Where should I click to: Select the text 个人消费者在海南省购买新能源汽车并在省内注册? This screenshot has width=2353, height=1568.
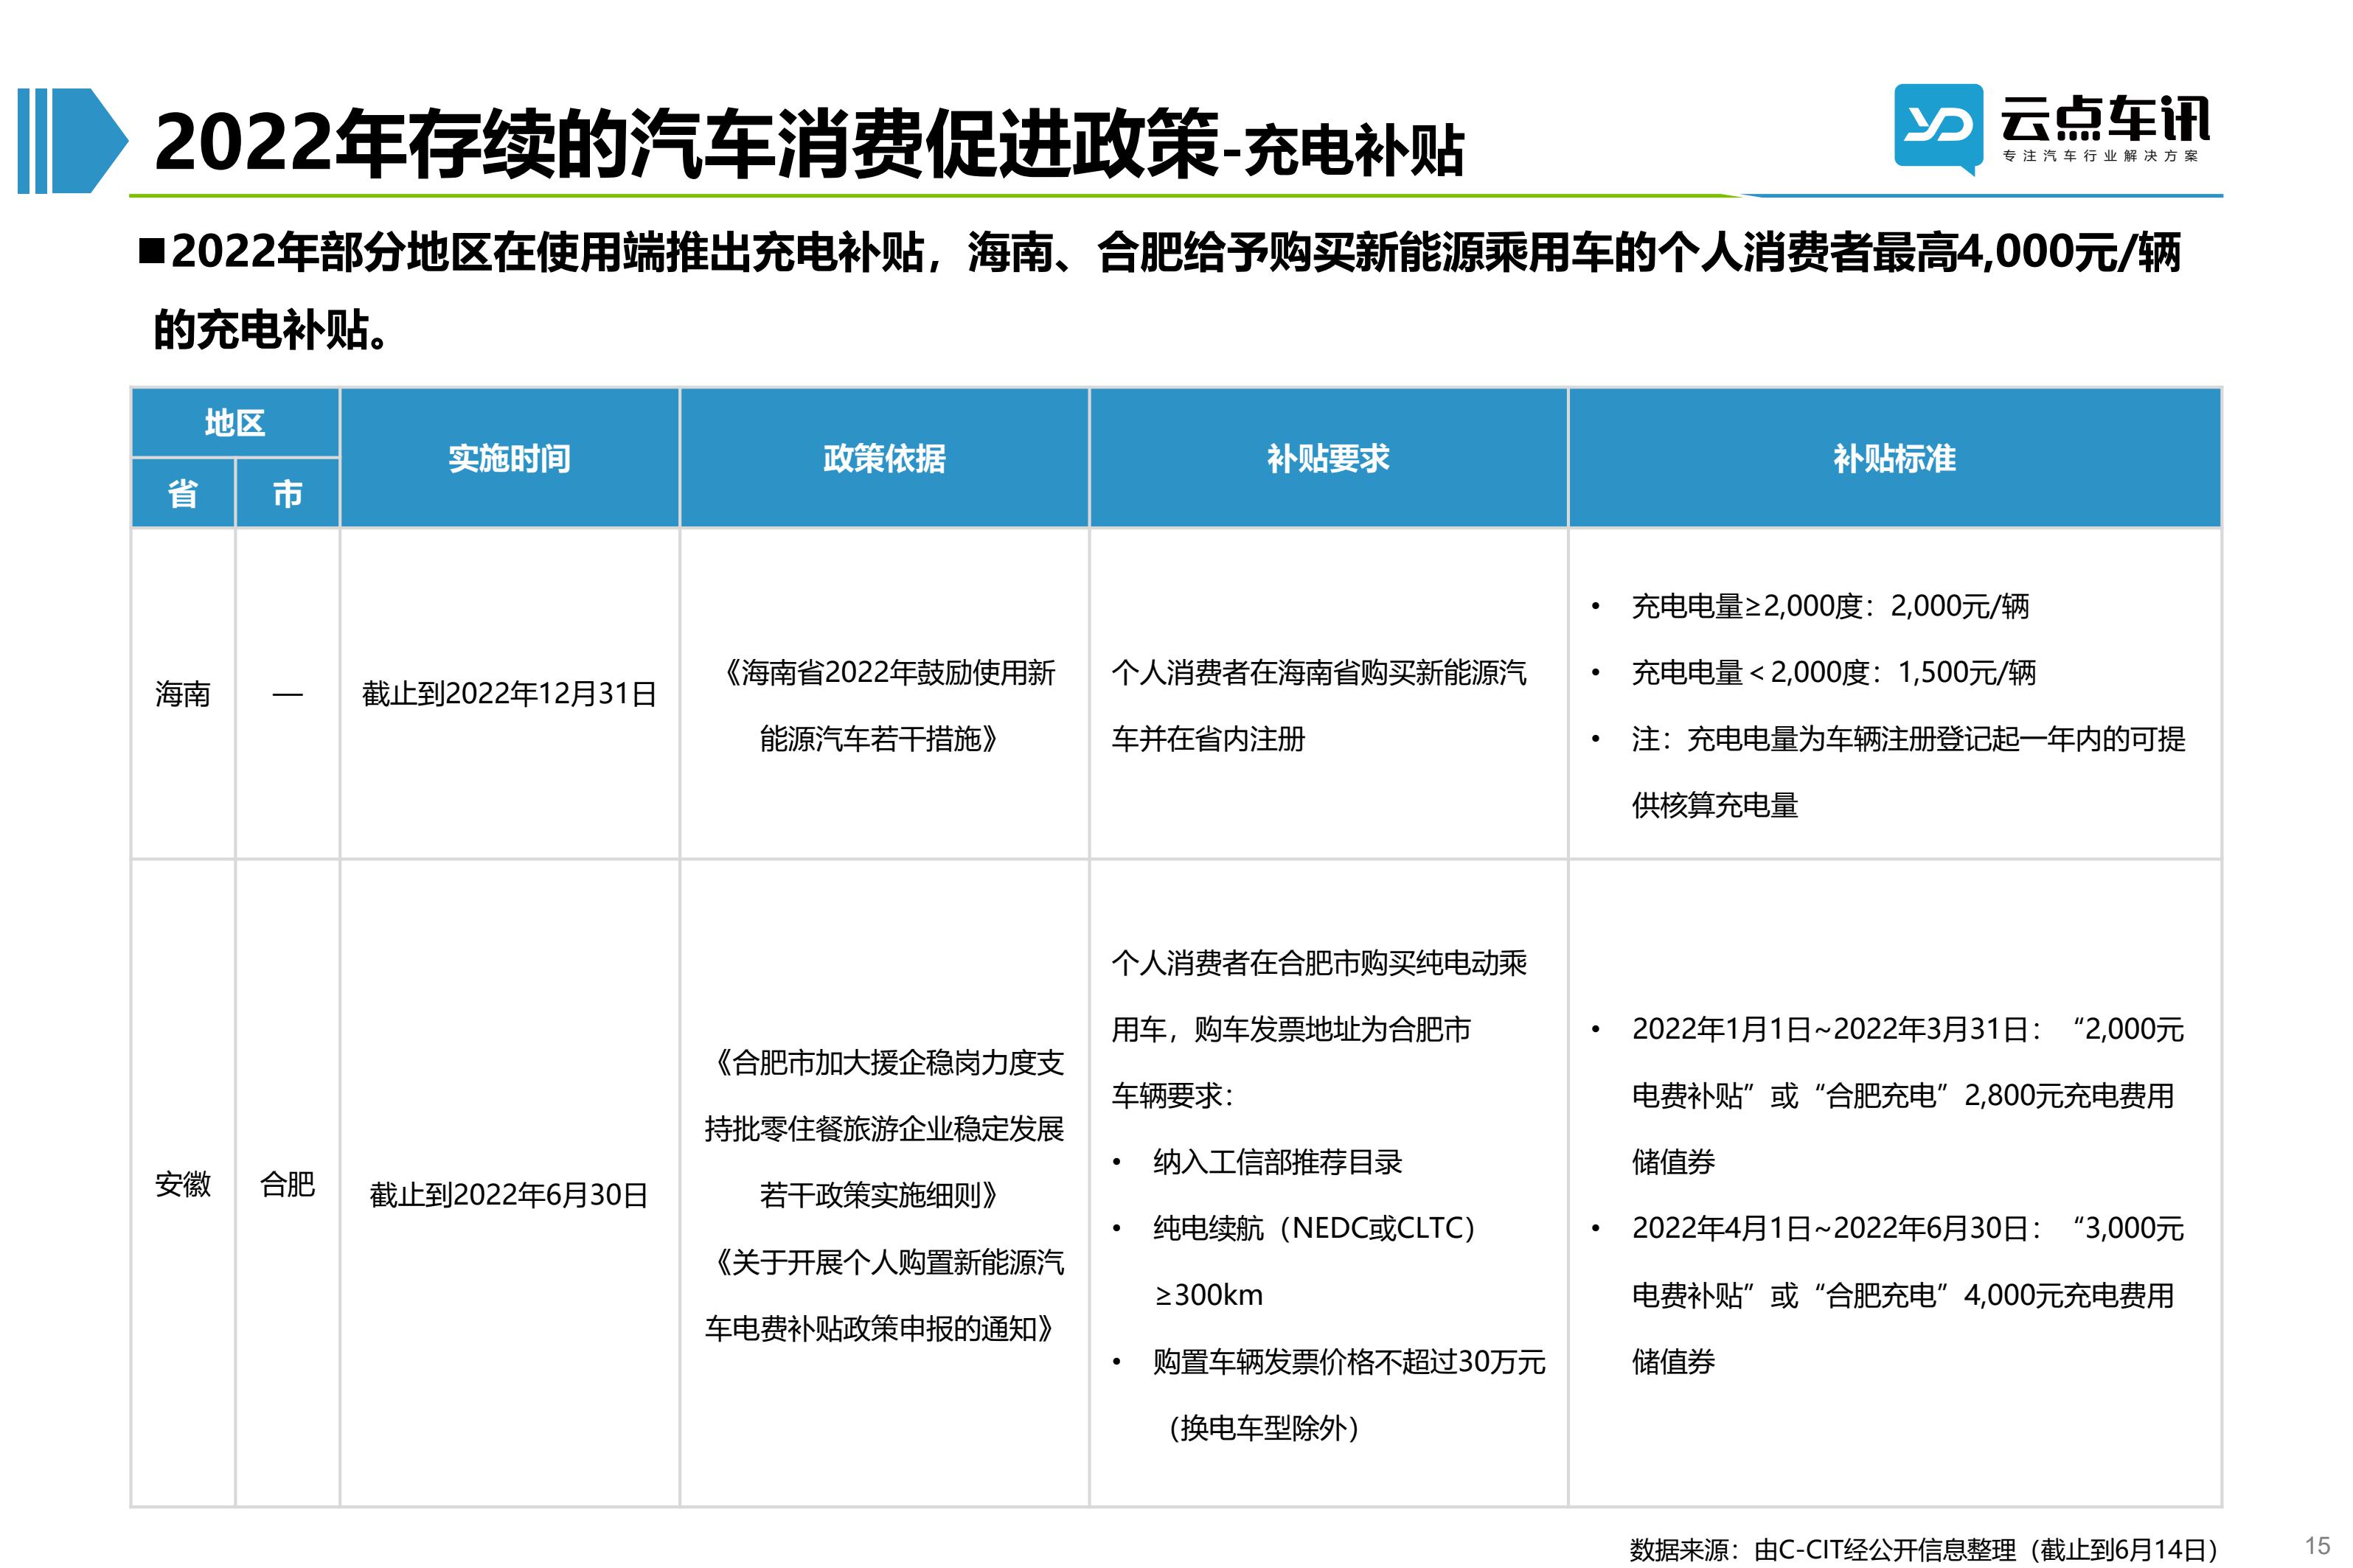point(1319,705)
